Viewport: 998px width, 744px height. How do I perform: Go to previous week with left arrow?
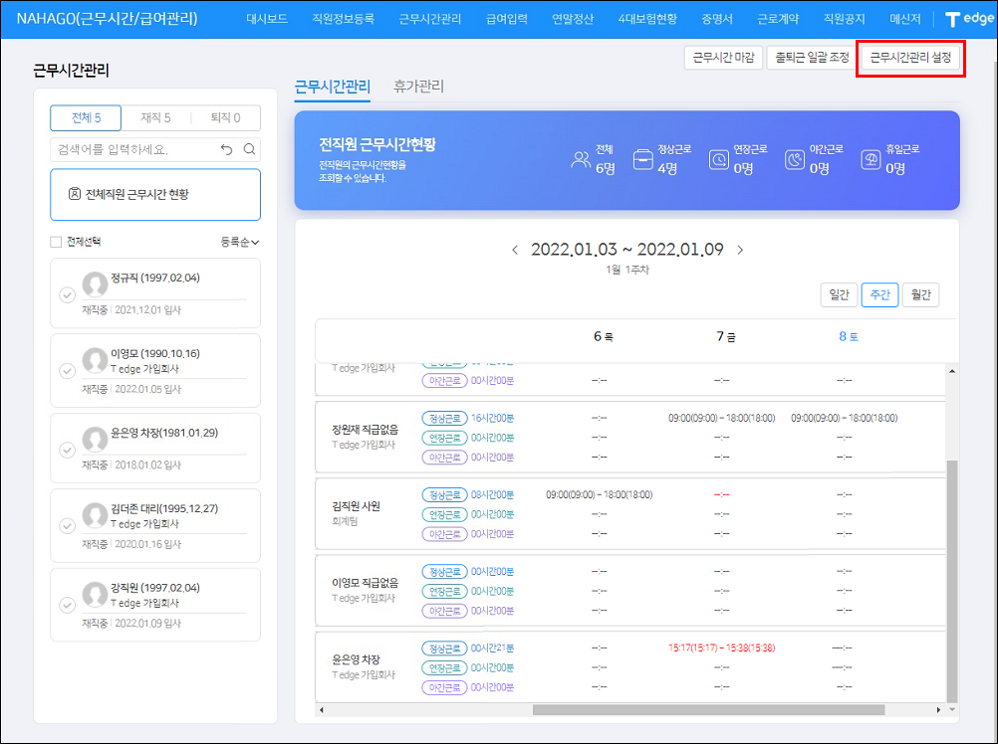click(x=515, y=249)
